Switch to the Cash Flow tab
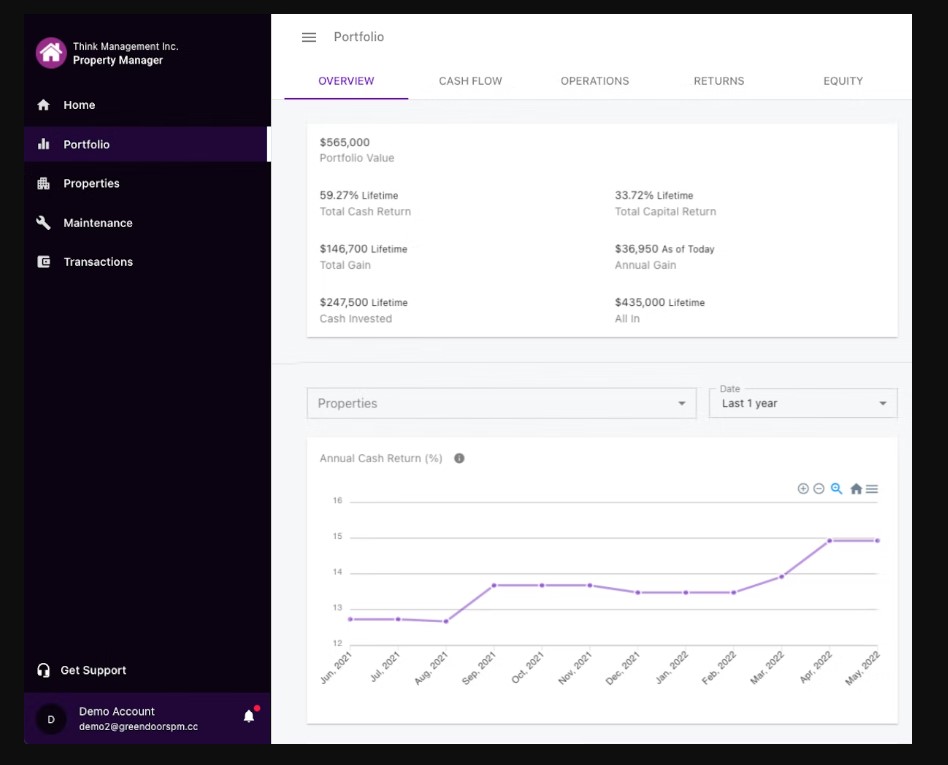948x765 pixels. point(470,81)
